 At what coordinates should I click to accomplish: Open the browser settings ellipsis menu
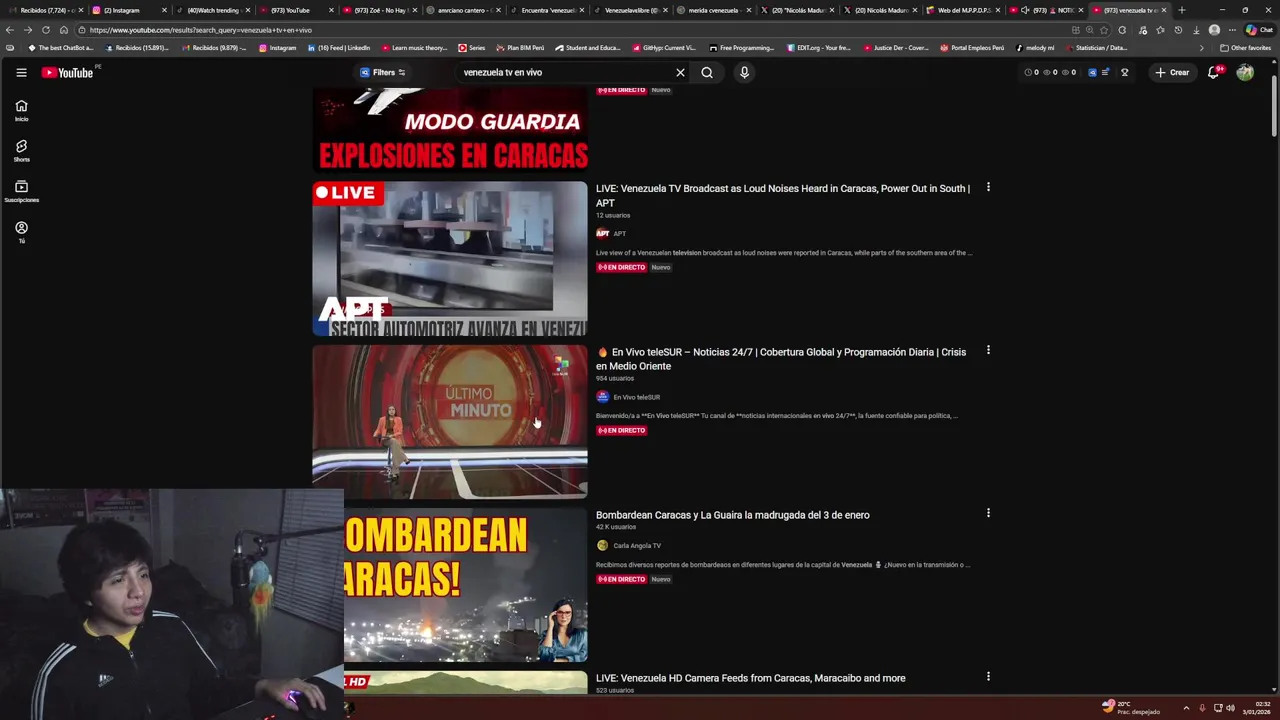[1230, 30]
